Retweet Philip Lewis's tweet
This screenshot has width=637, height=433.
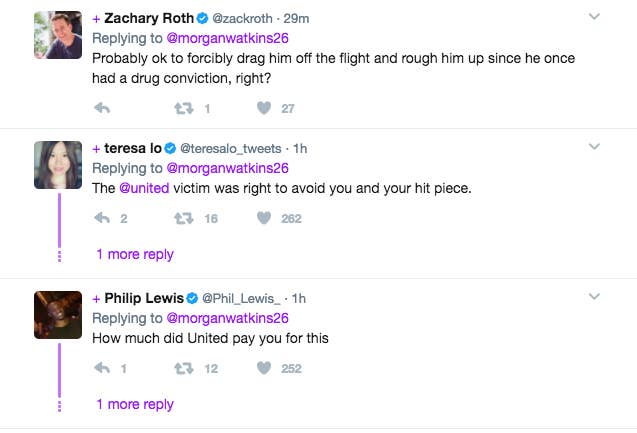(184, 368)
